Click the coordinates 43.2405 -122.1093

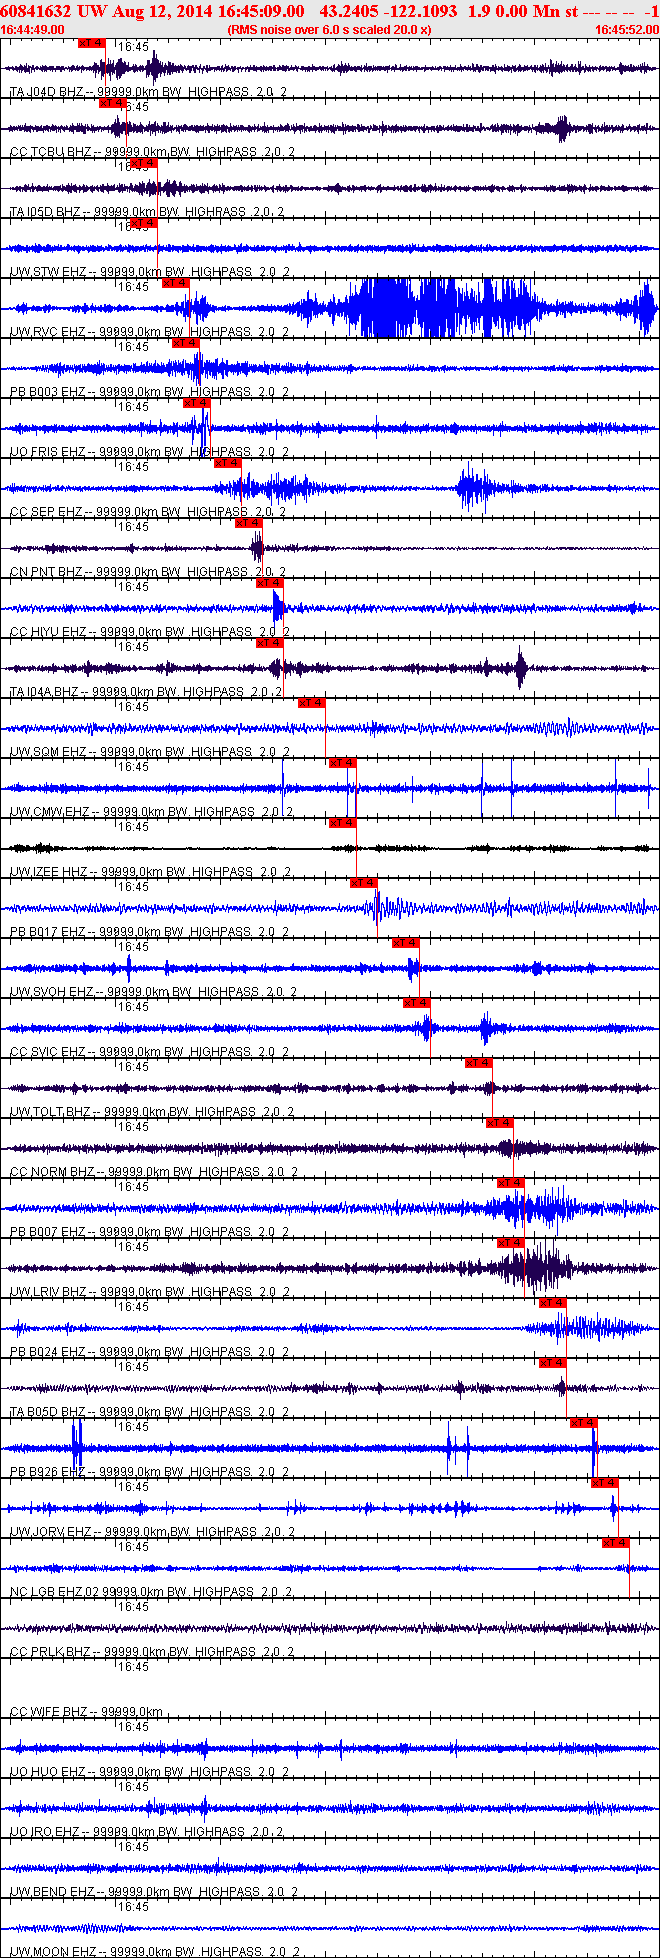tap(388, 11)
